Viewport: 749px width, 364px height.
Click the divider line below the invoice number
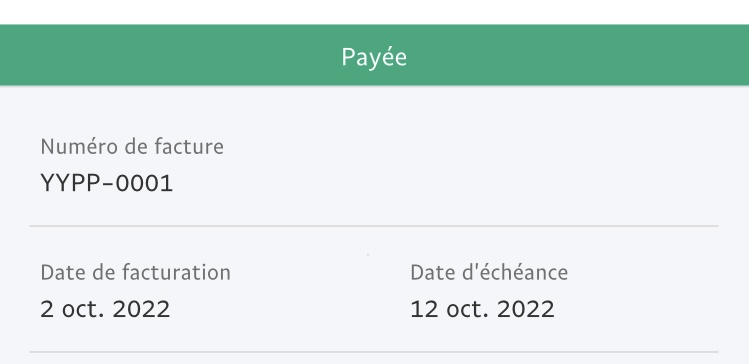click(374, 226)
